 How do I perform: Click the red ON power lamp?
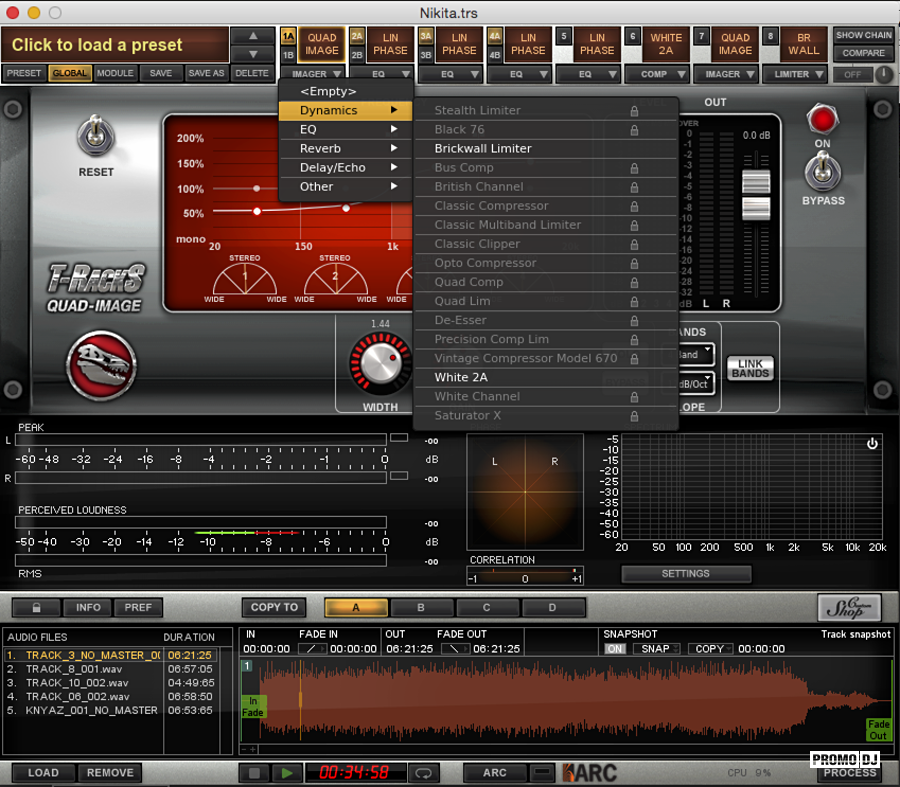(823, 119)
